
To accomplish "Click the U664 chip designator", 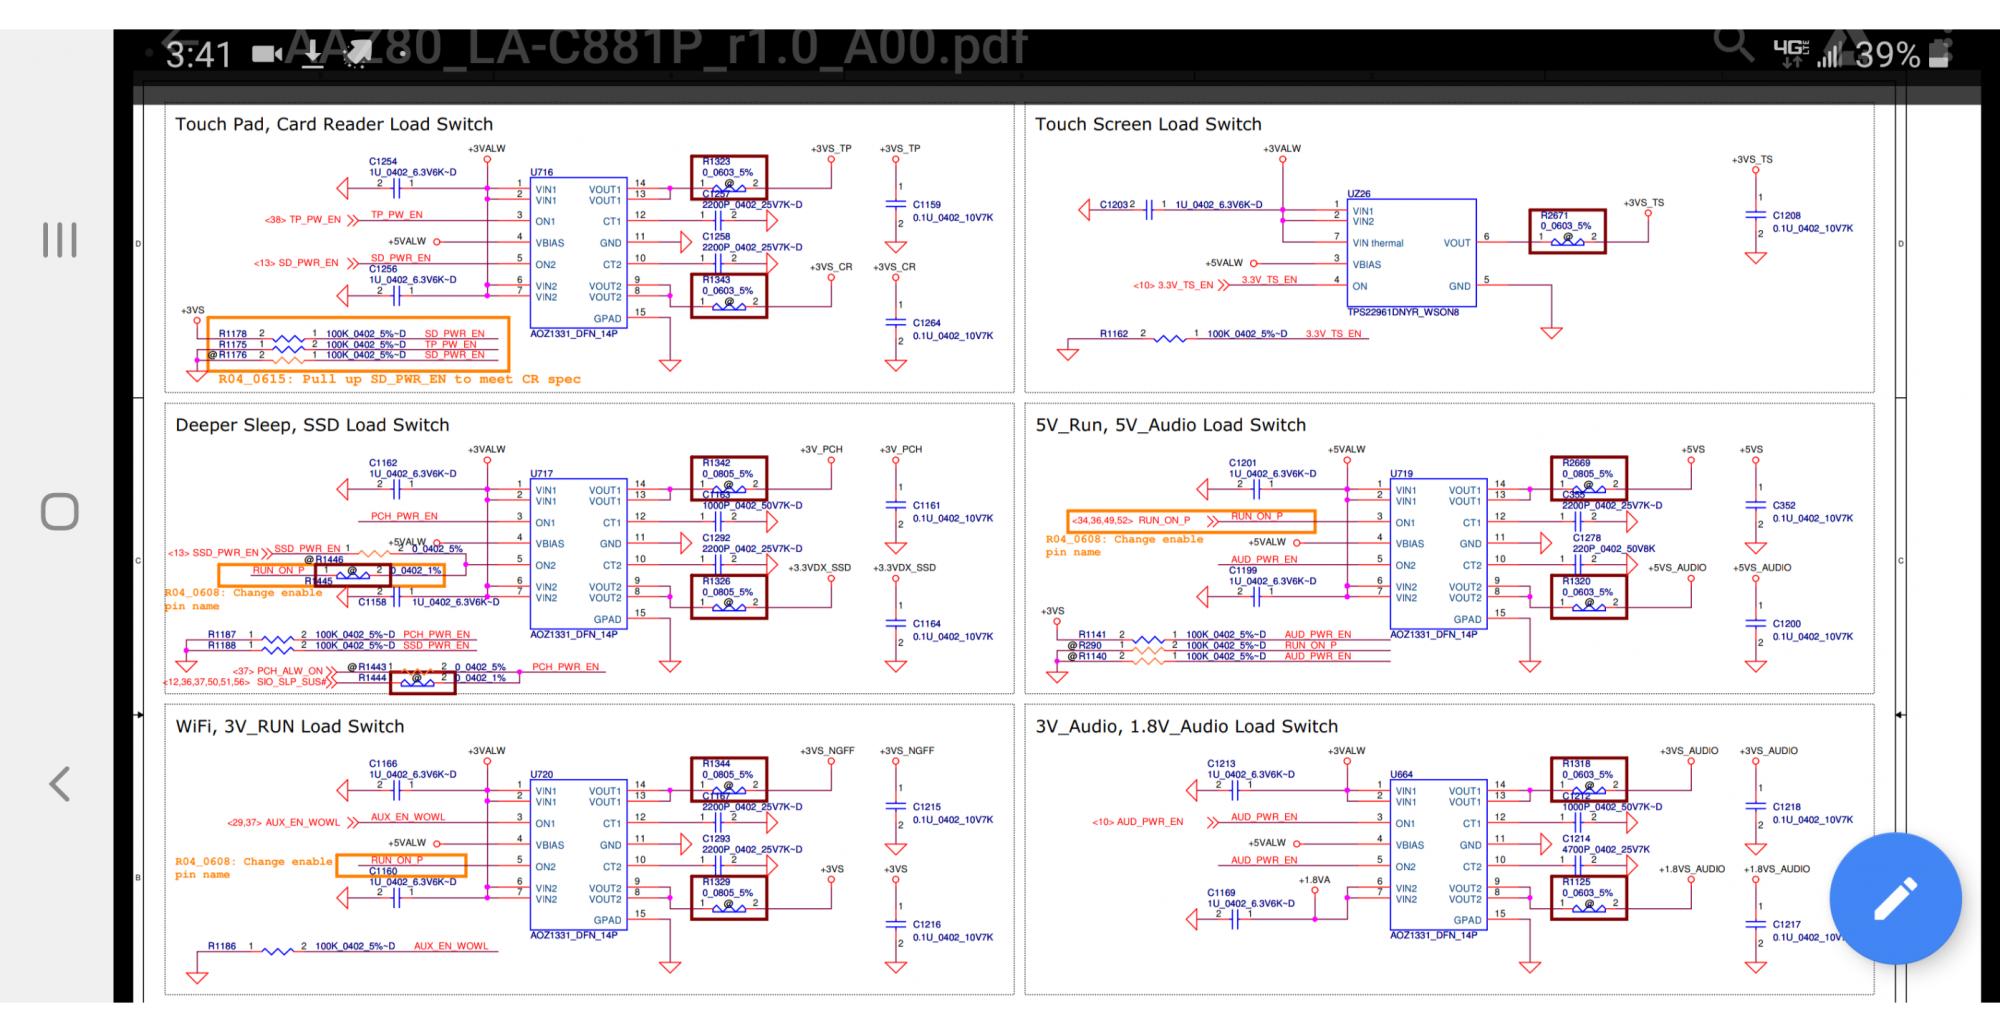I will 1401,775.
